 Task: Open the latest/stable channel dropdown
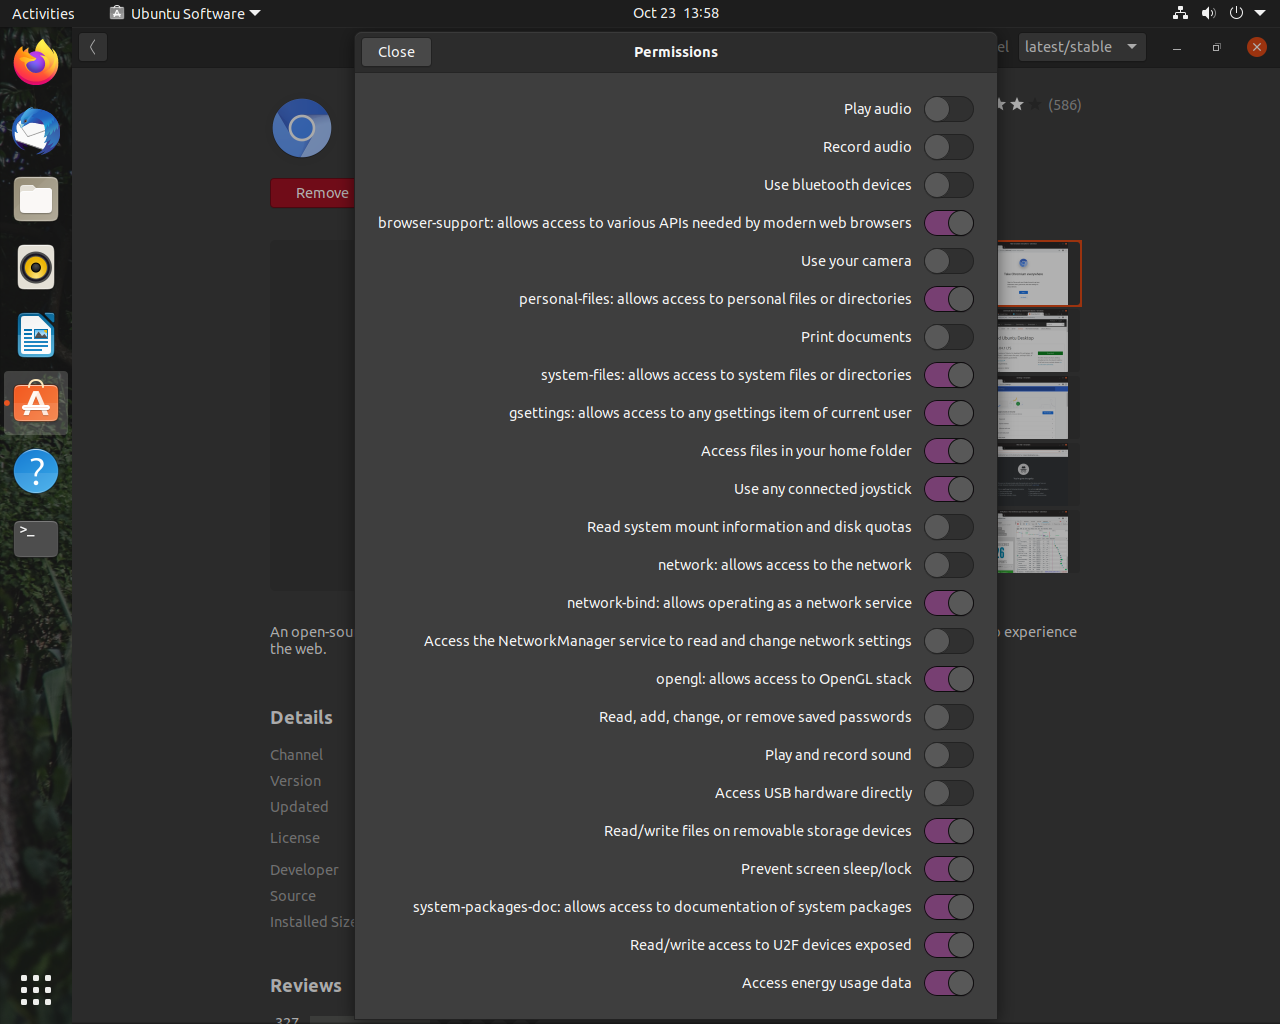(1082, 47)
